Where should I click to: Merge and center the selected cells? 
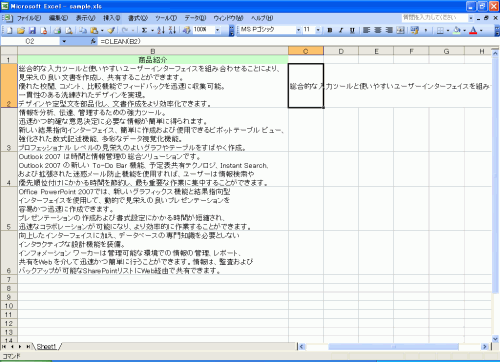click(400, 30)
